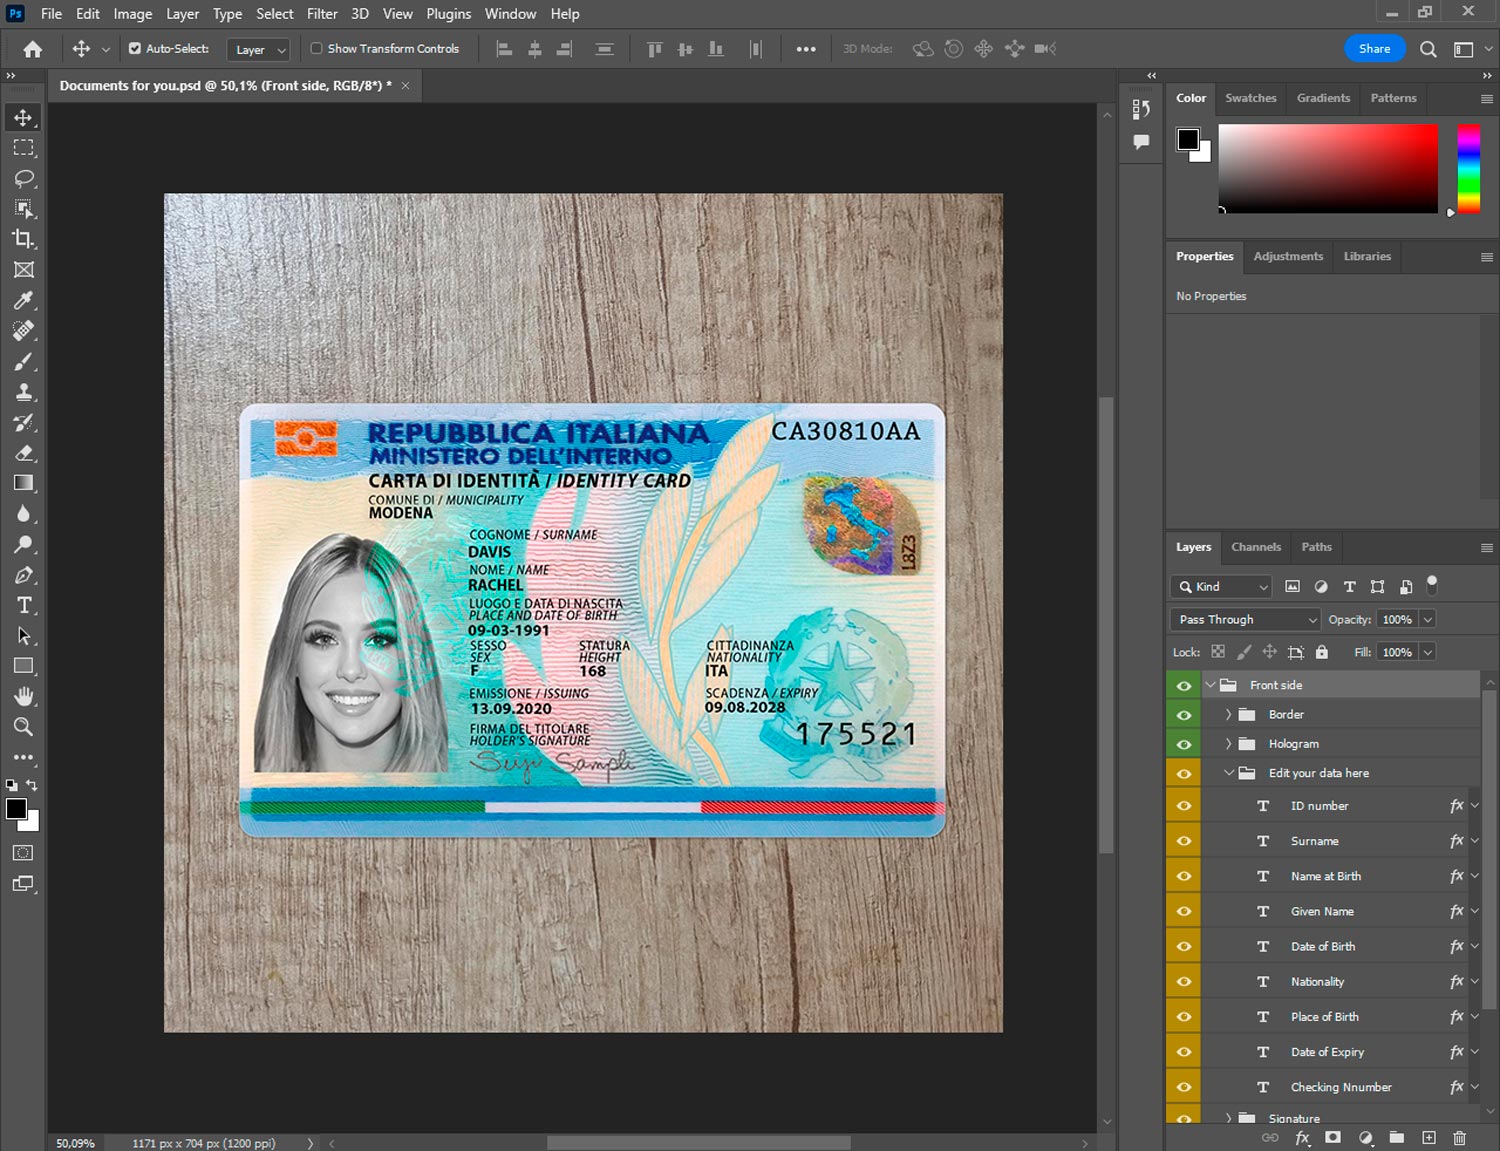Open the Kind layer filter dropdown

pyautogui.click(x=1222, y=587)
